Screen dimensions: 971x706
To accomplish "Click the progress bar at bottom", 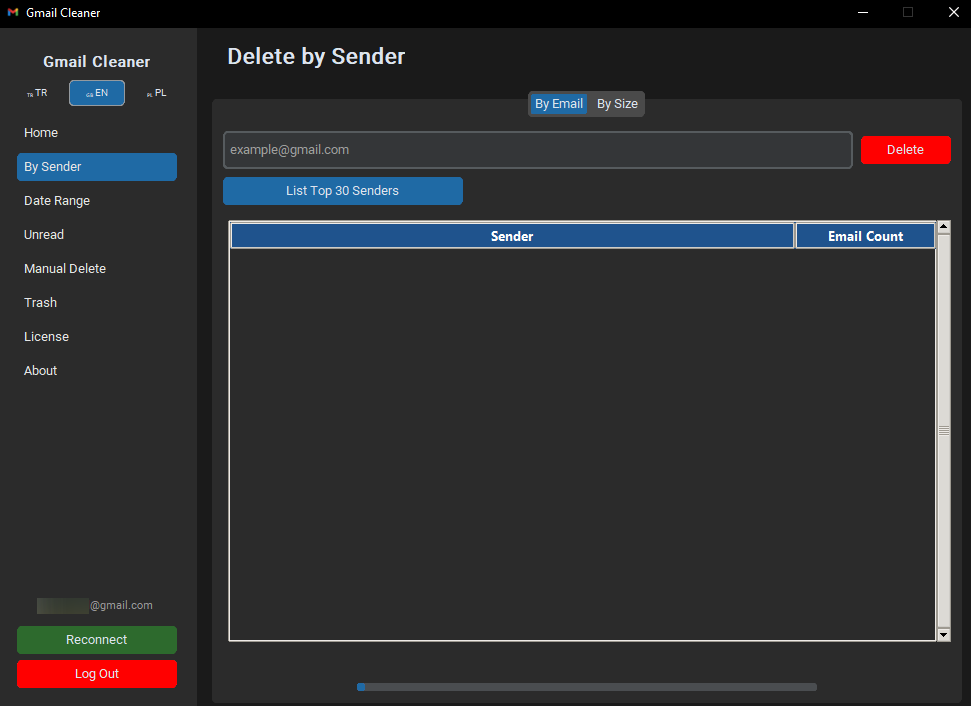I will (586, 687).
